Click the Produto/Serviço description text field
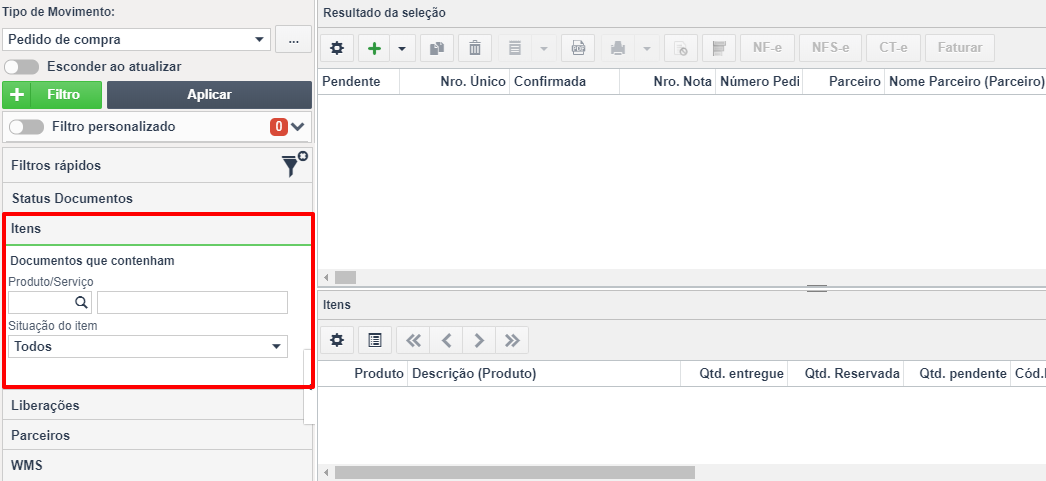Screen dimensions: 1046x481 point(192,302)
